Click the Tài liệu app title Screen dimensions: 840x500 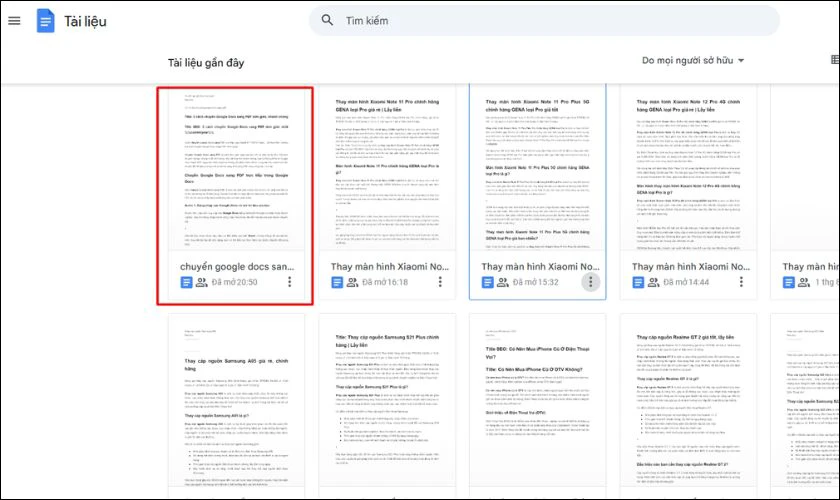coord(86,21)
